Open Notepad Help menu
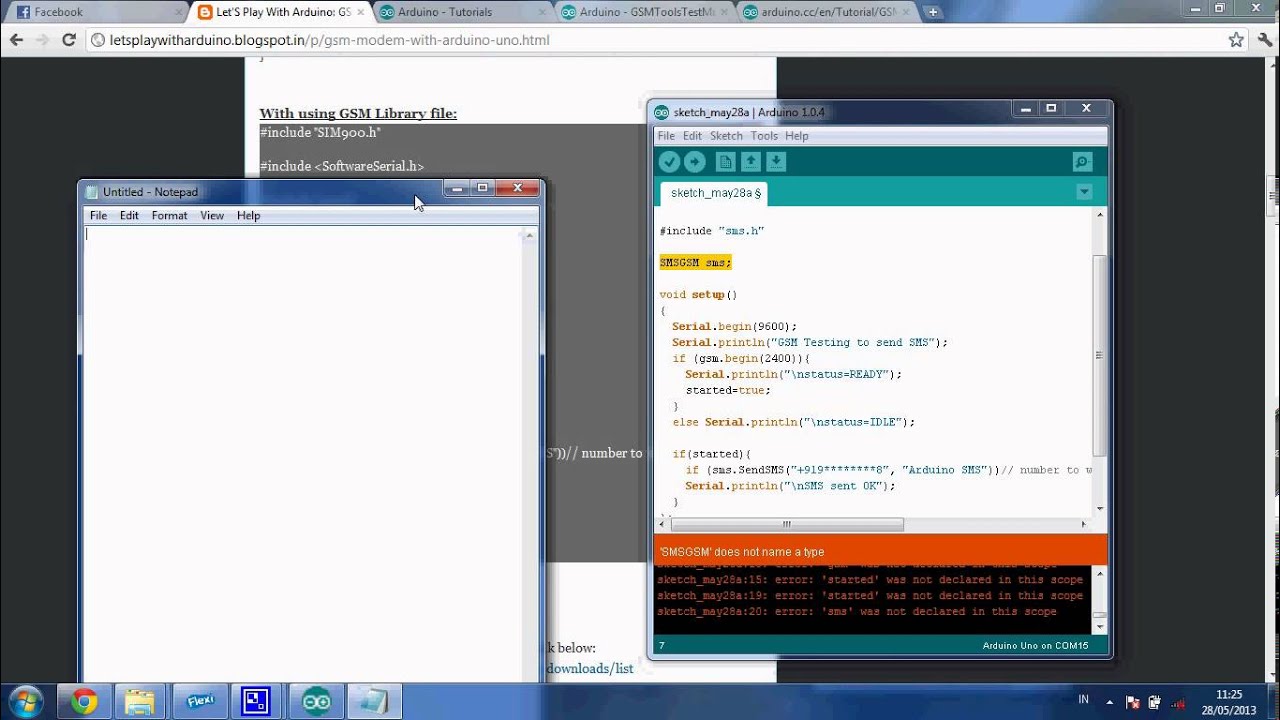The height and width of the screenshot is (720, 1280). tap(248, 215)
